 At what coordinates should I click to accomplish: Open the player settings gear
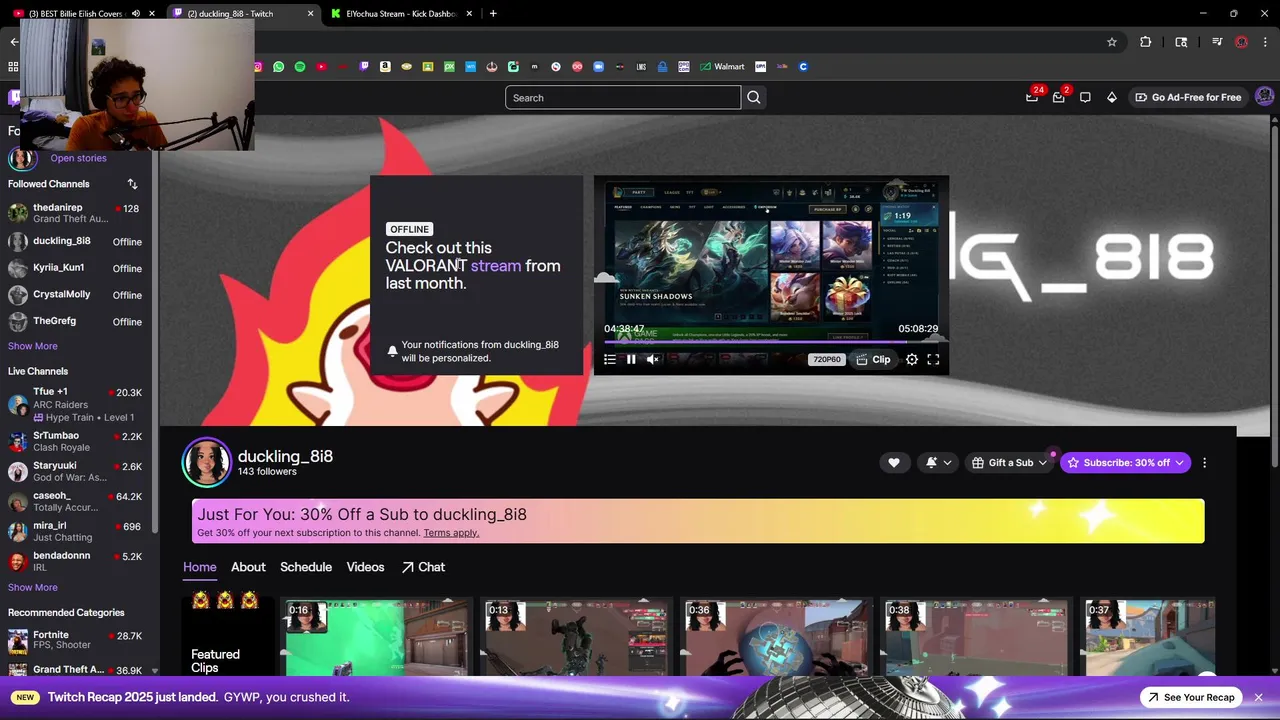pyautogui.click(x=912, y=360)
